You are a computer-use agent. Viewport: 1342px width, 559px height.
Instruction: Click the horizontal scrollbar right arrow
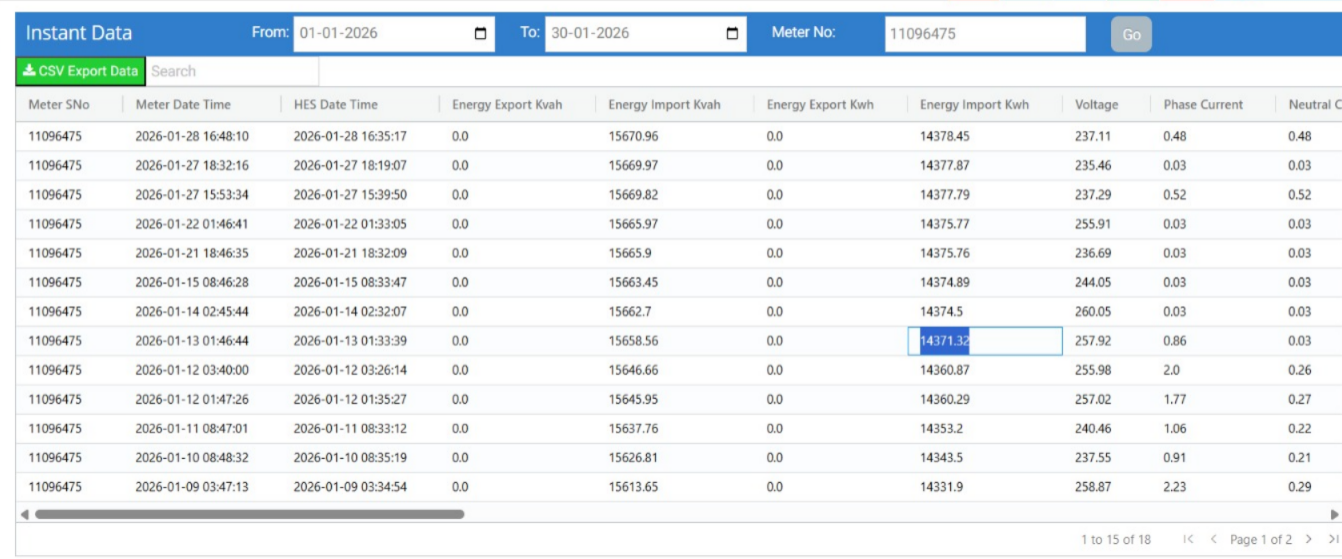1334,514
